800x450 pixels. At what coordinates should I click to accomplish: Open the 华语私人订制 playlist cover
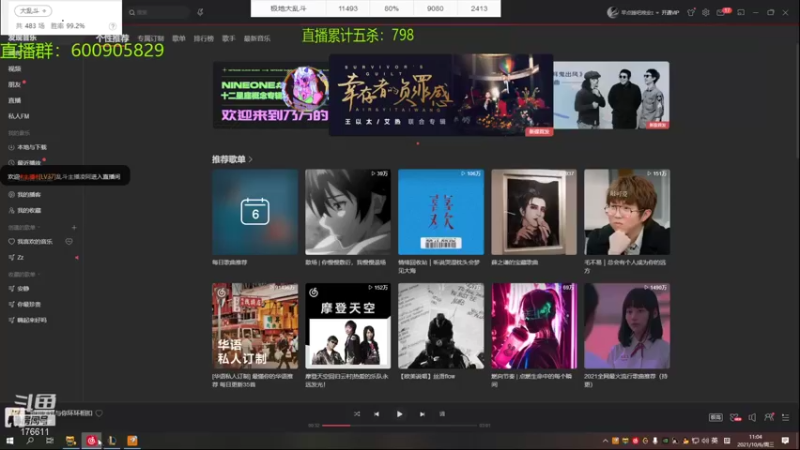(x=255, y=326)
